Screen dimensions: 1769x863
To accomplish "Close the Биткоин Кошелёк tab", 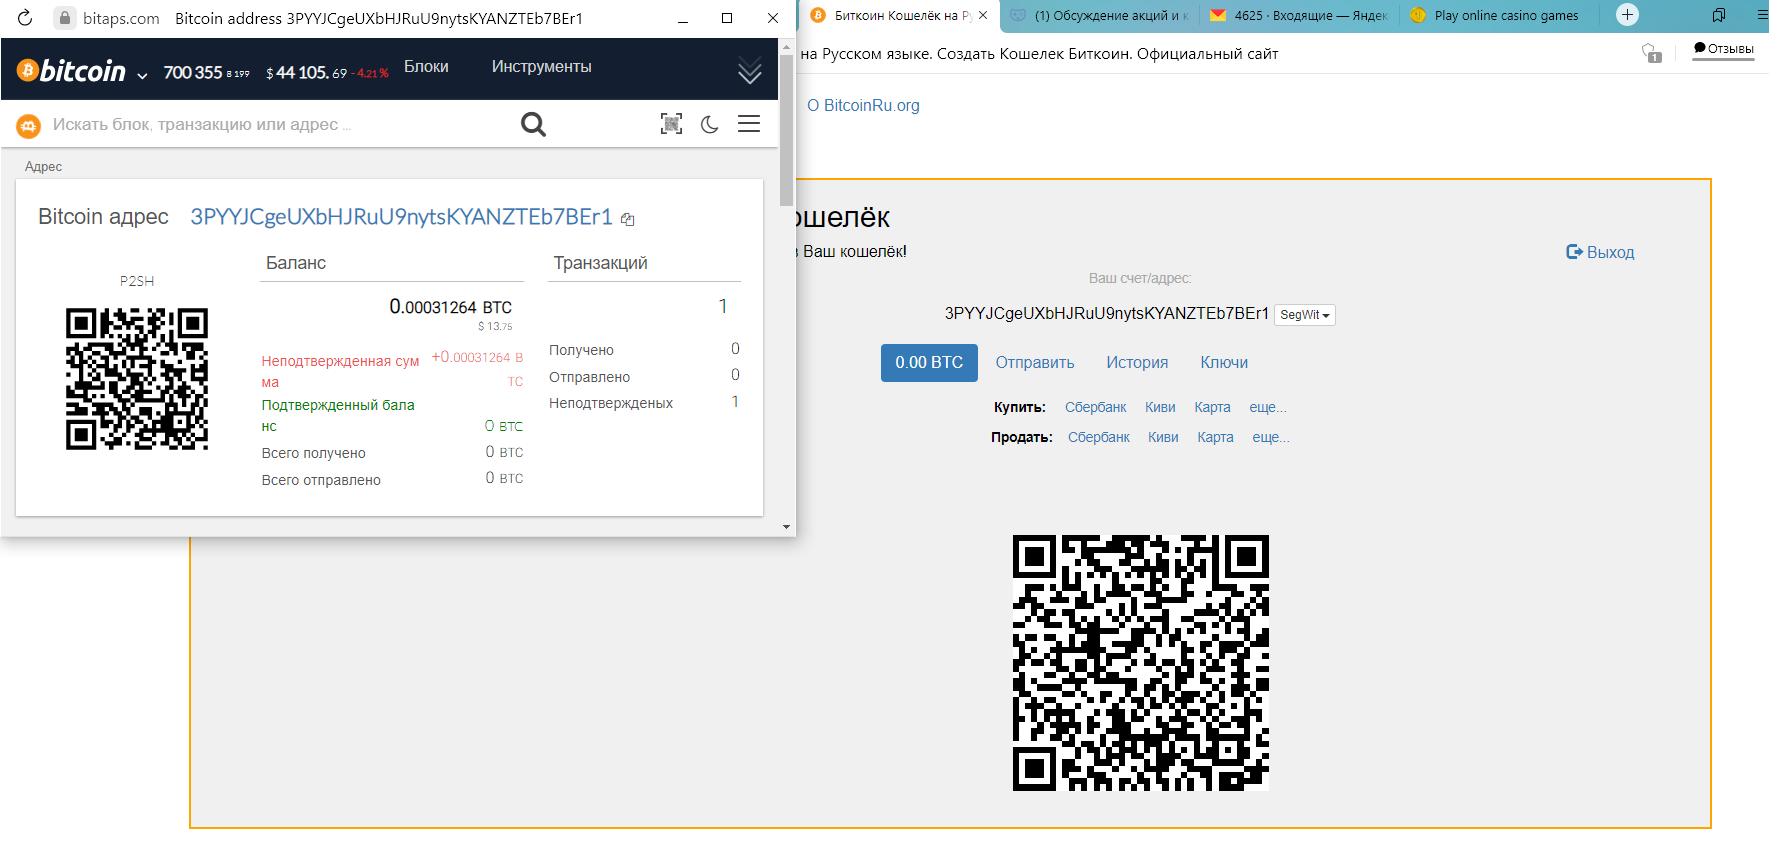I will [x=983, y=15].
